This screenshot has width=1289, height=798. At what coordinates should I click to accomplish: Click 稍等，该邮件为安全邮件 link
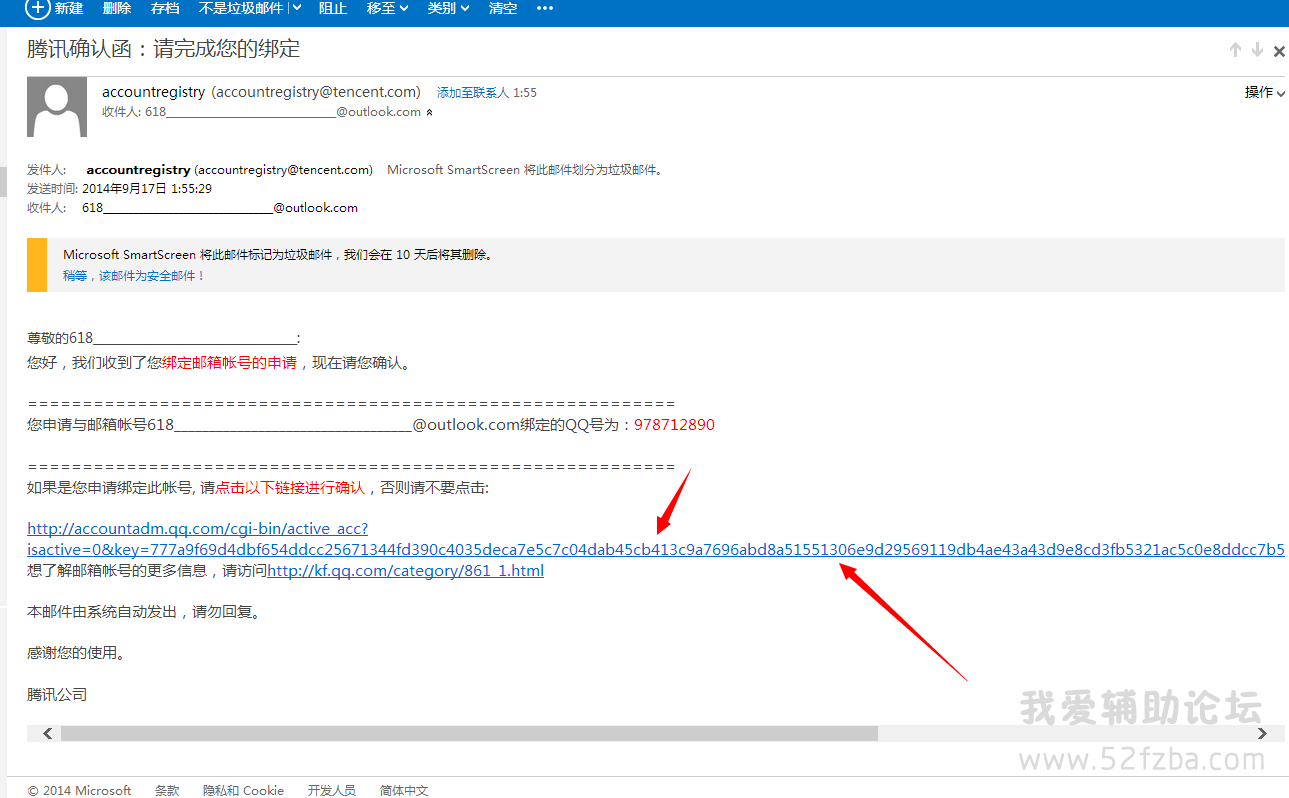pyautogui.click(x=134, y=276)
